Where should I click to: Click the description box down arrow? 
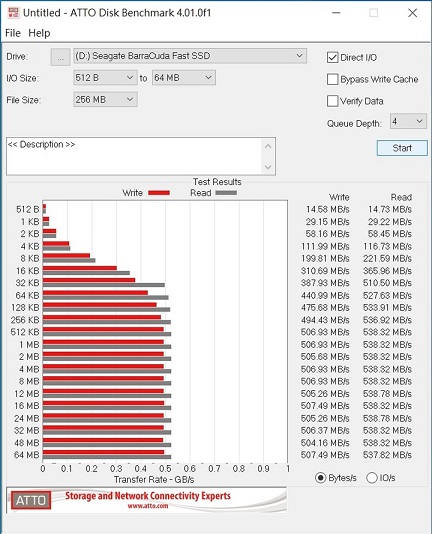(x=268, y=167)
